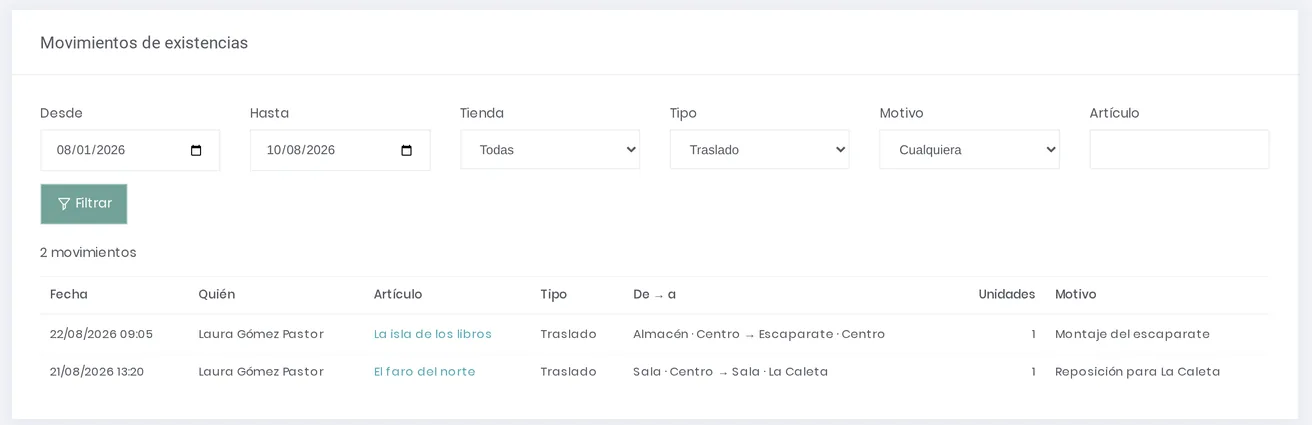Viewport: 1312px width, 425px height.
Task: Click the Tipo column header in table
Action: [554, 295]
